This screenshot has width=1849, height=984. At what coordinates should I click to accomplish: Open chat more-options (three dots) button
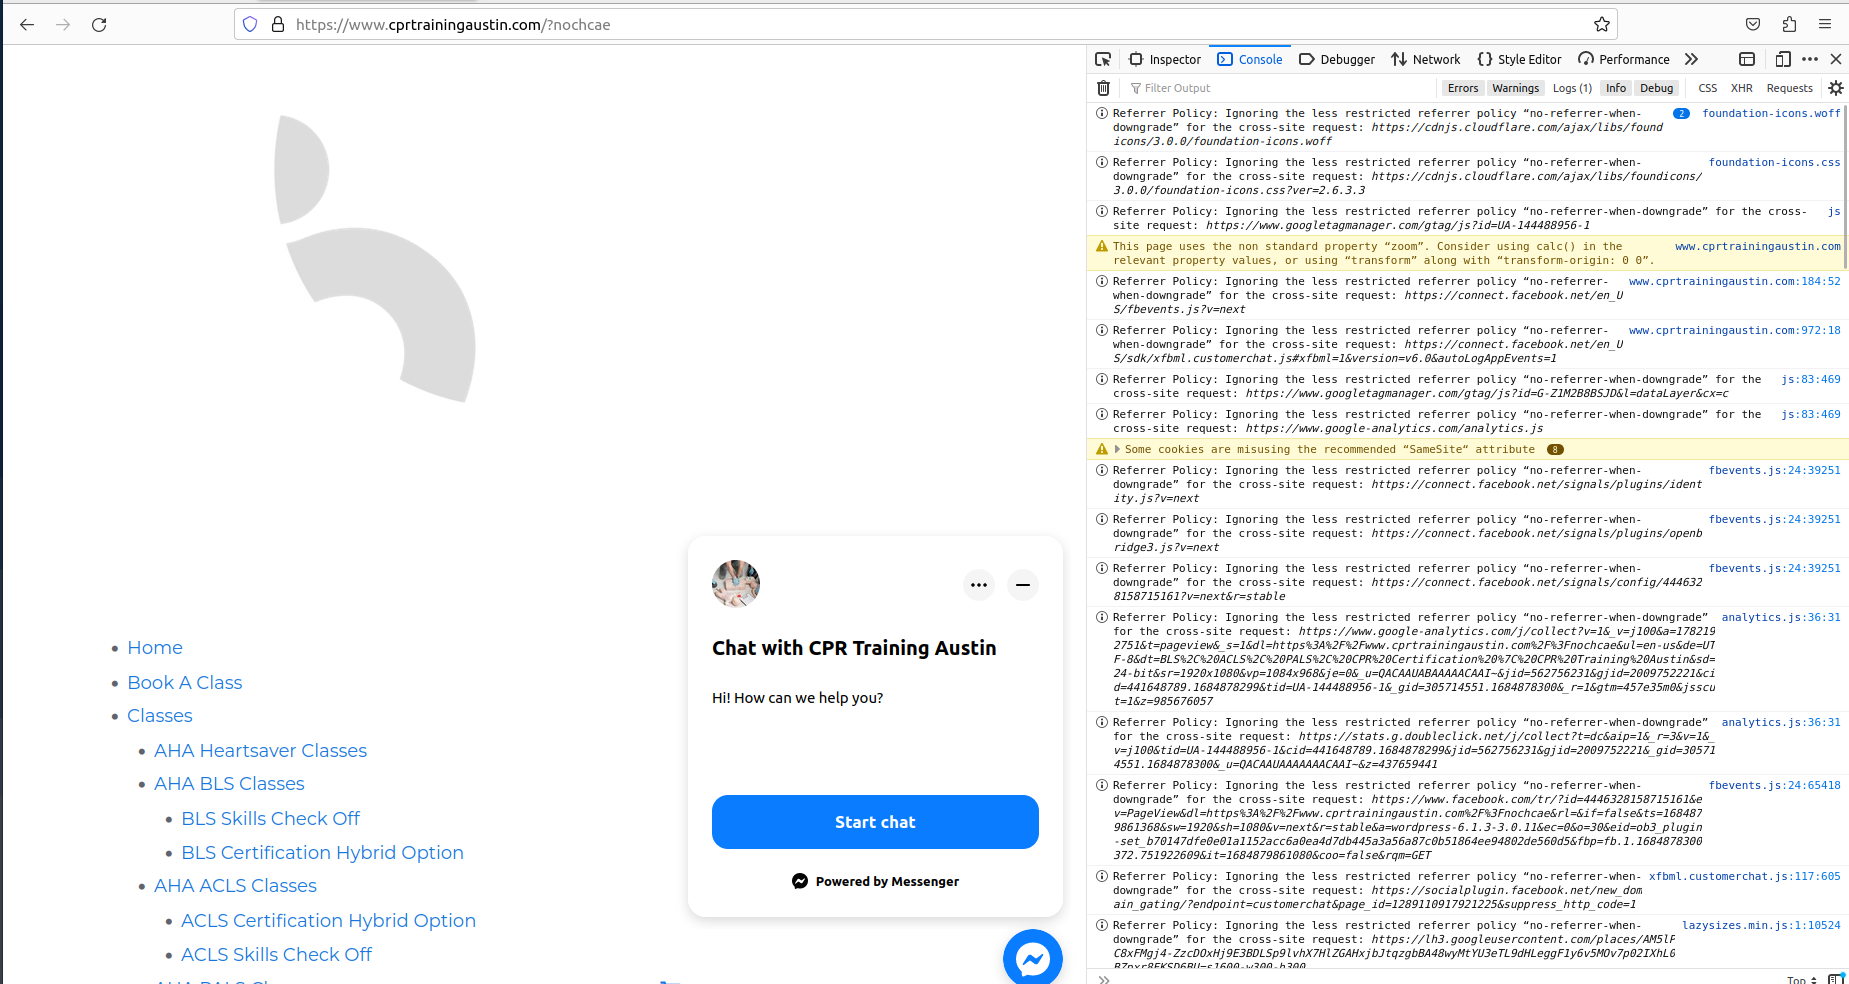pos(979,585)
